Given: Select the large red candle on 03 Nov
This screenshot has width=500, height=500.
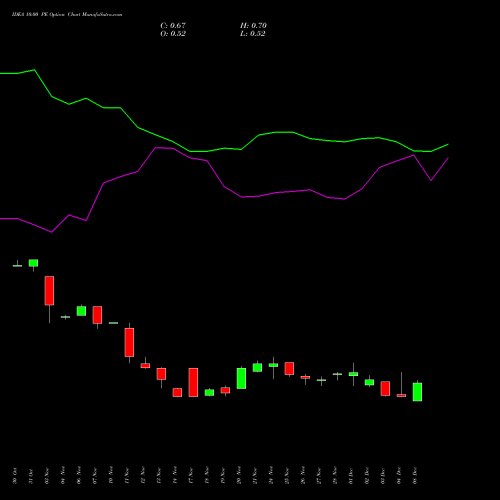Looking at the screenshot, I should tap(49, 290).
